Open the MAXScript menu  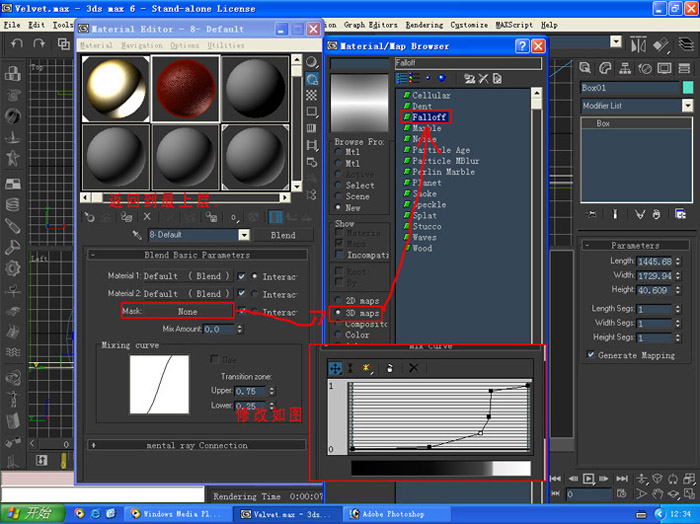[514, 25]
